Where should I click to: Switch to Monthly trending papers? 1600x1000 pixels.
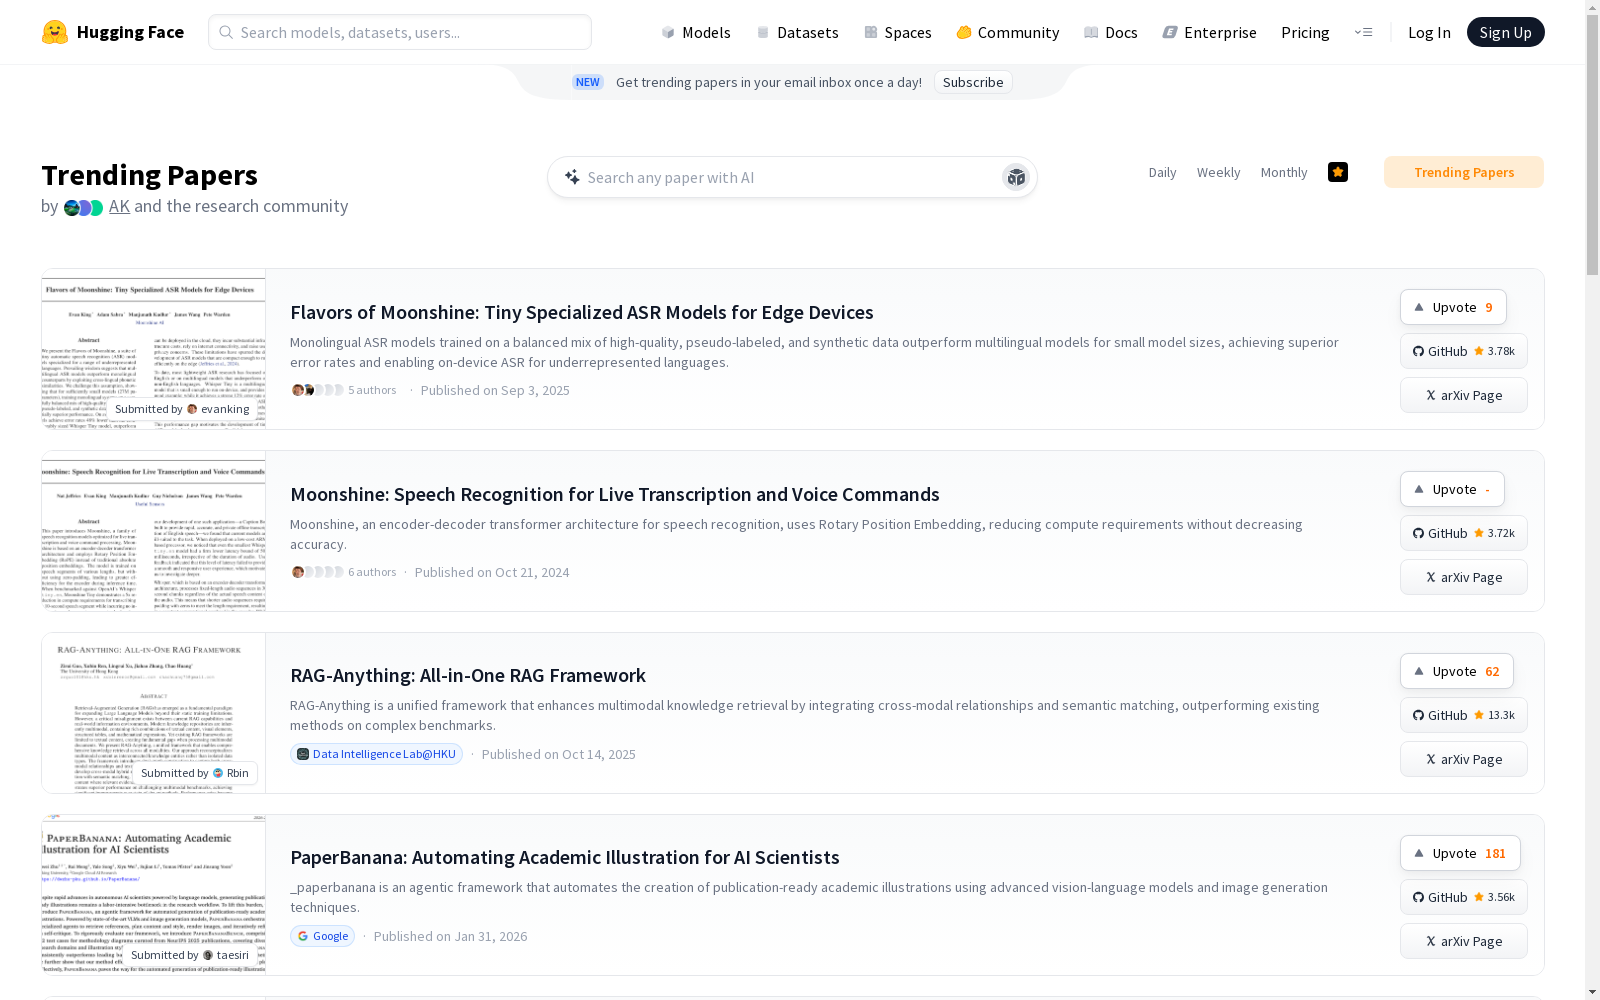coord(1284,172)
